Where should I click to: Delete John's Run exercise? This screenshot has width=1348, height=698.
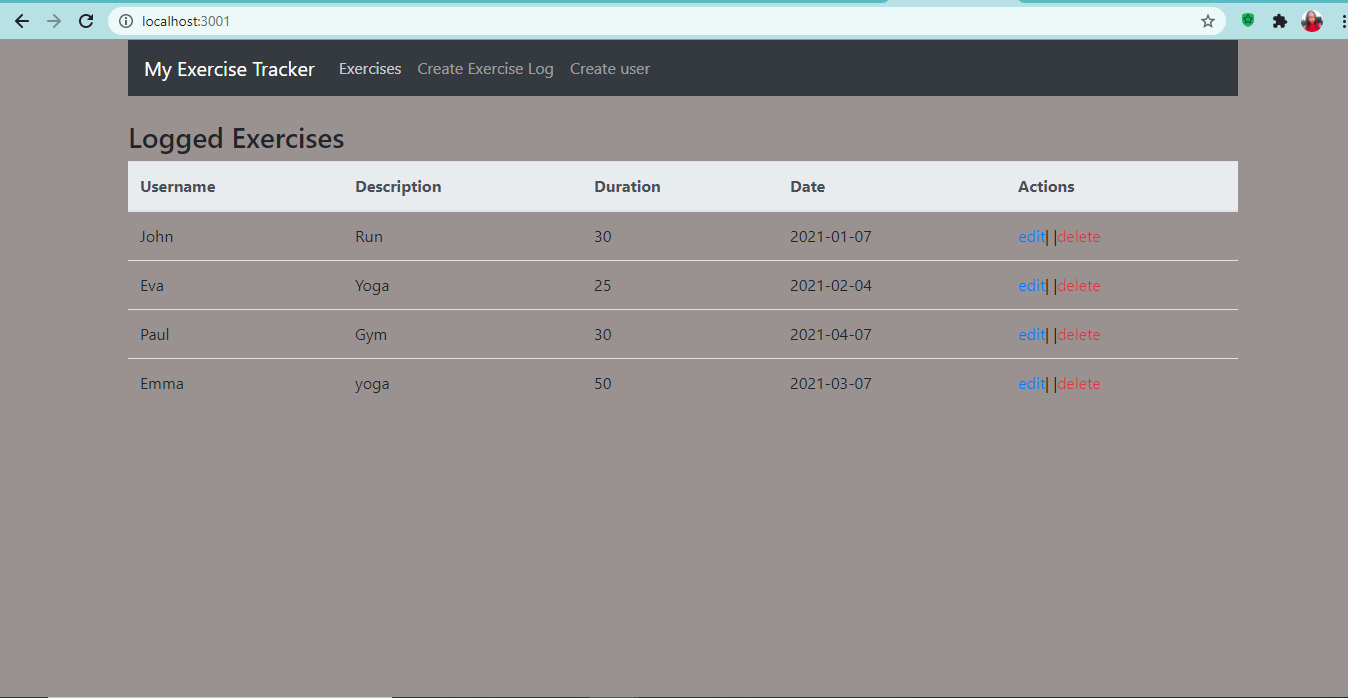pyautogui.click(x=1079, y=237)
